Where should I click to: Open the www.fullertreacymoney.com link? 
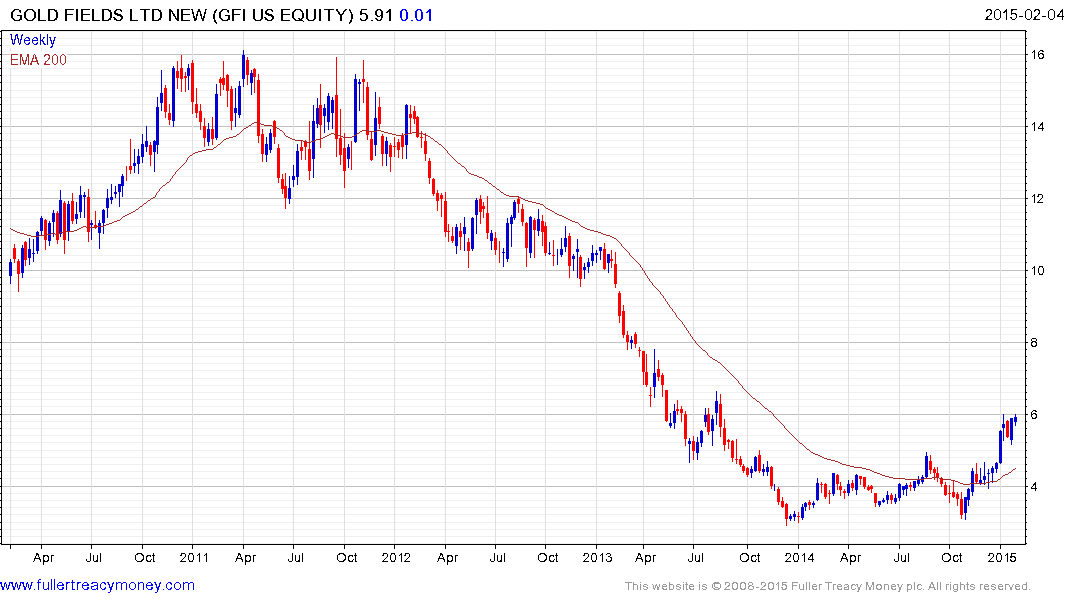(97, 585)
